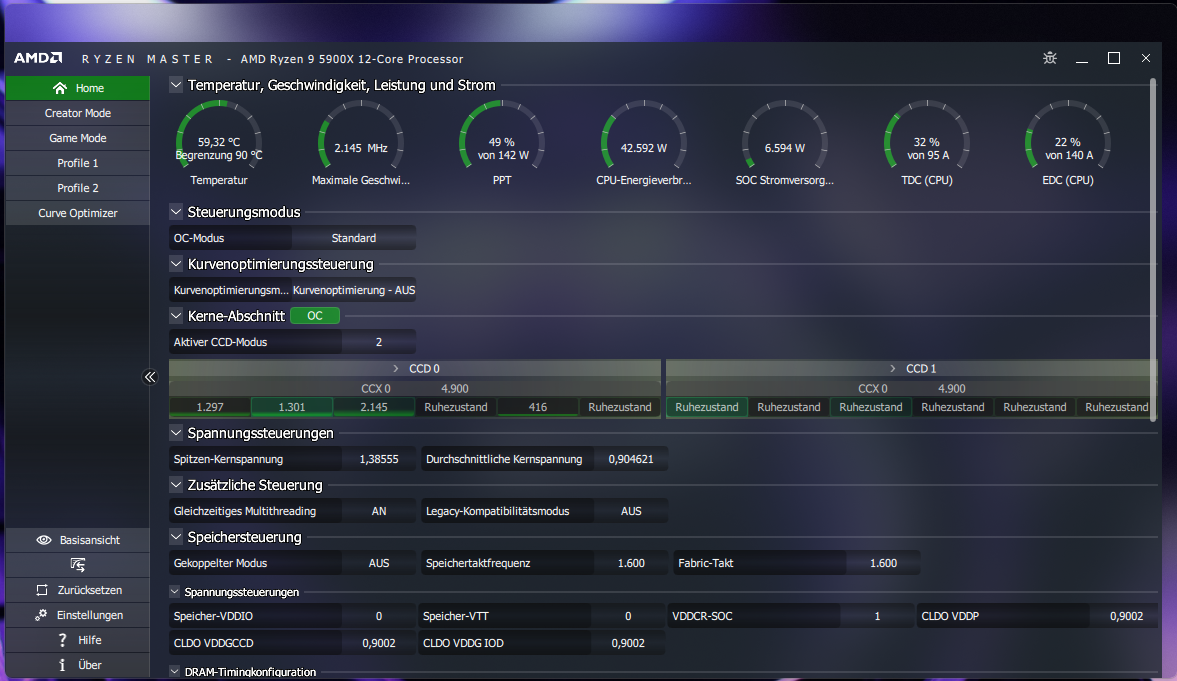
Task: Click the Zurücksetzen reset icon
Action: click(x=42, y=590)
